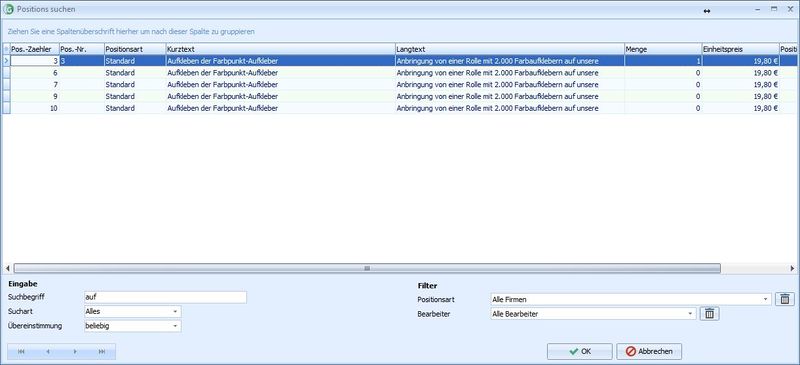Clear the Bearbeiter filter with trash icon
This screenshot has width=800, height=365.
click(x=709, y=313)
